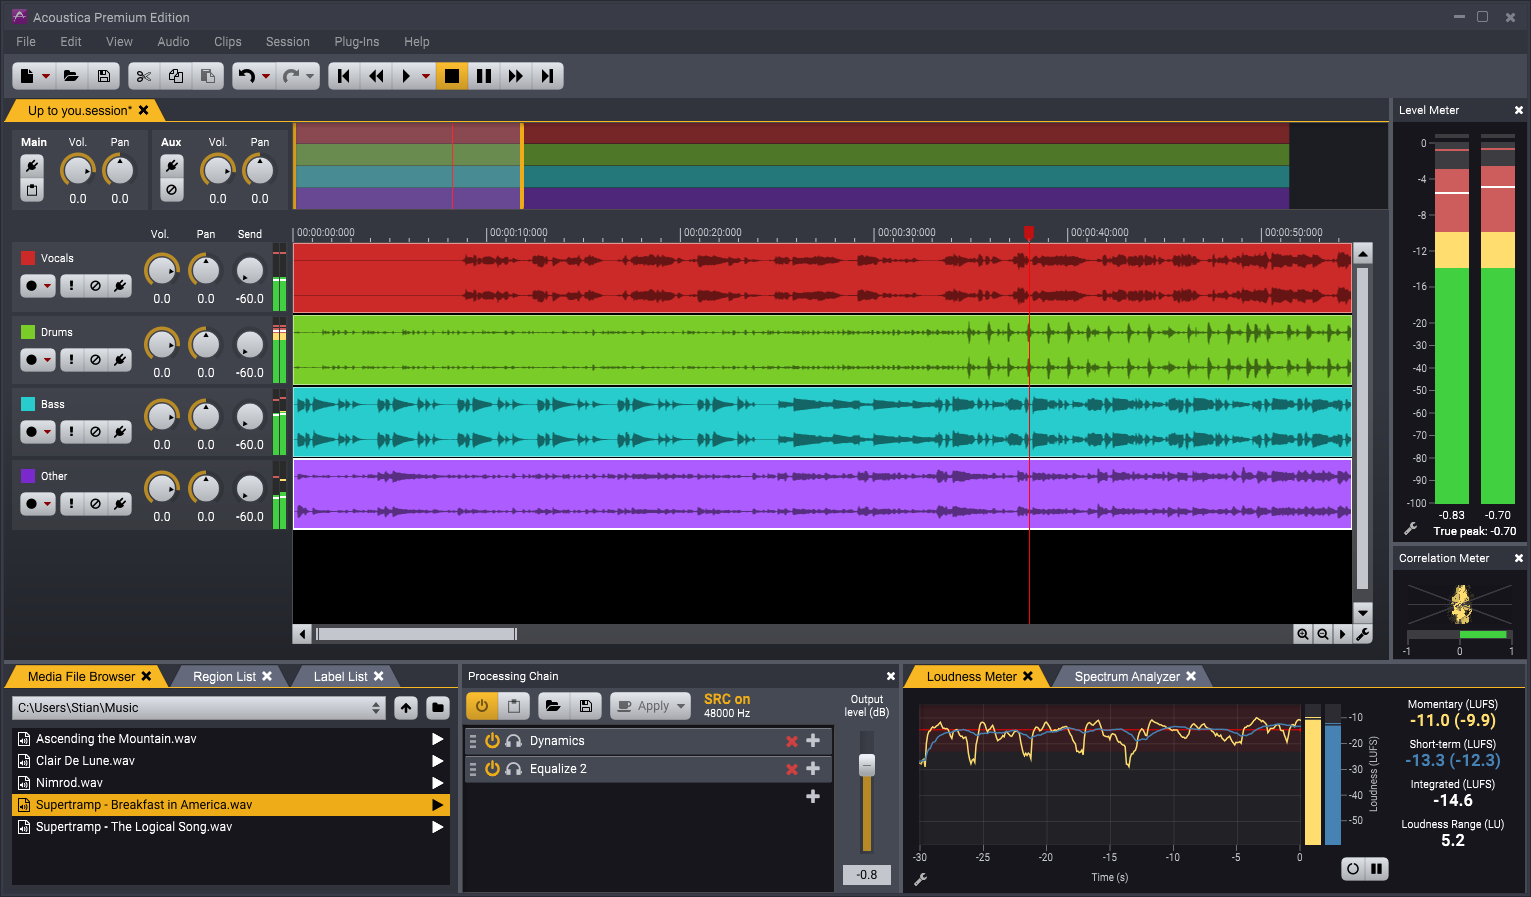Open the Session menu
Viewport: 1531px width, 897px height.
pyautogui.click(x=288, y=41)
